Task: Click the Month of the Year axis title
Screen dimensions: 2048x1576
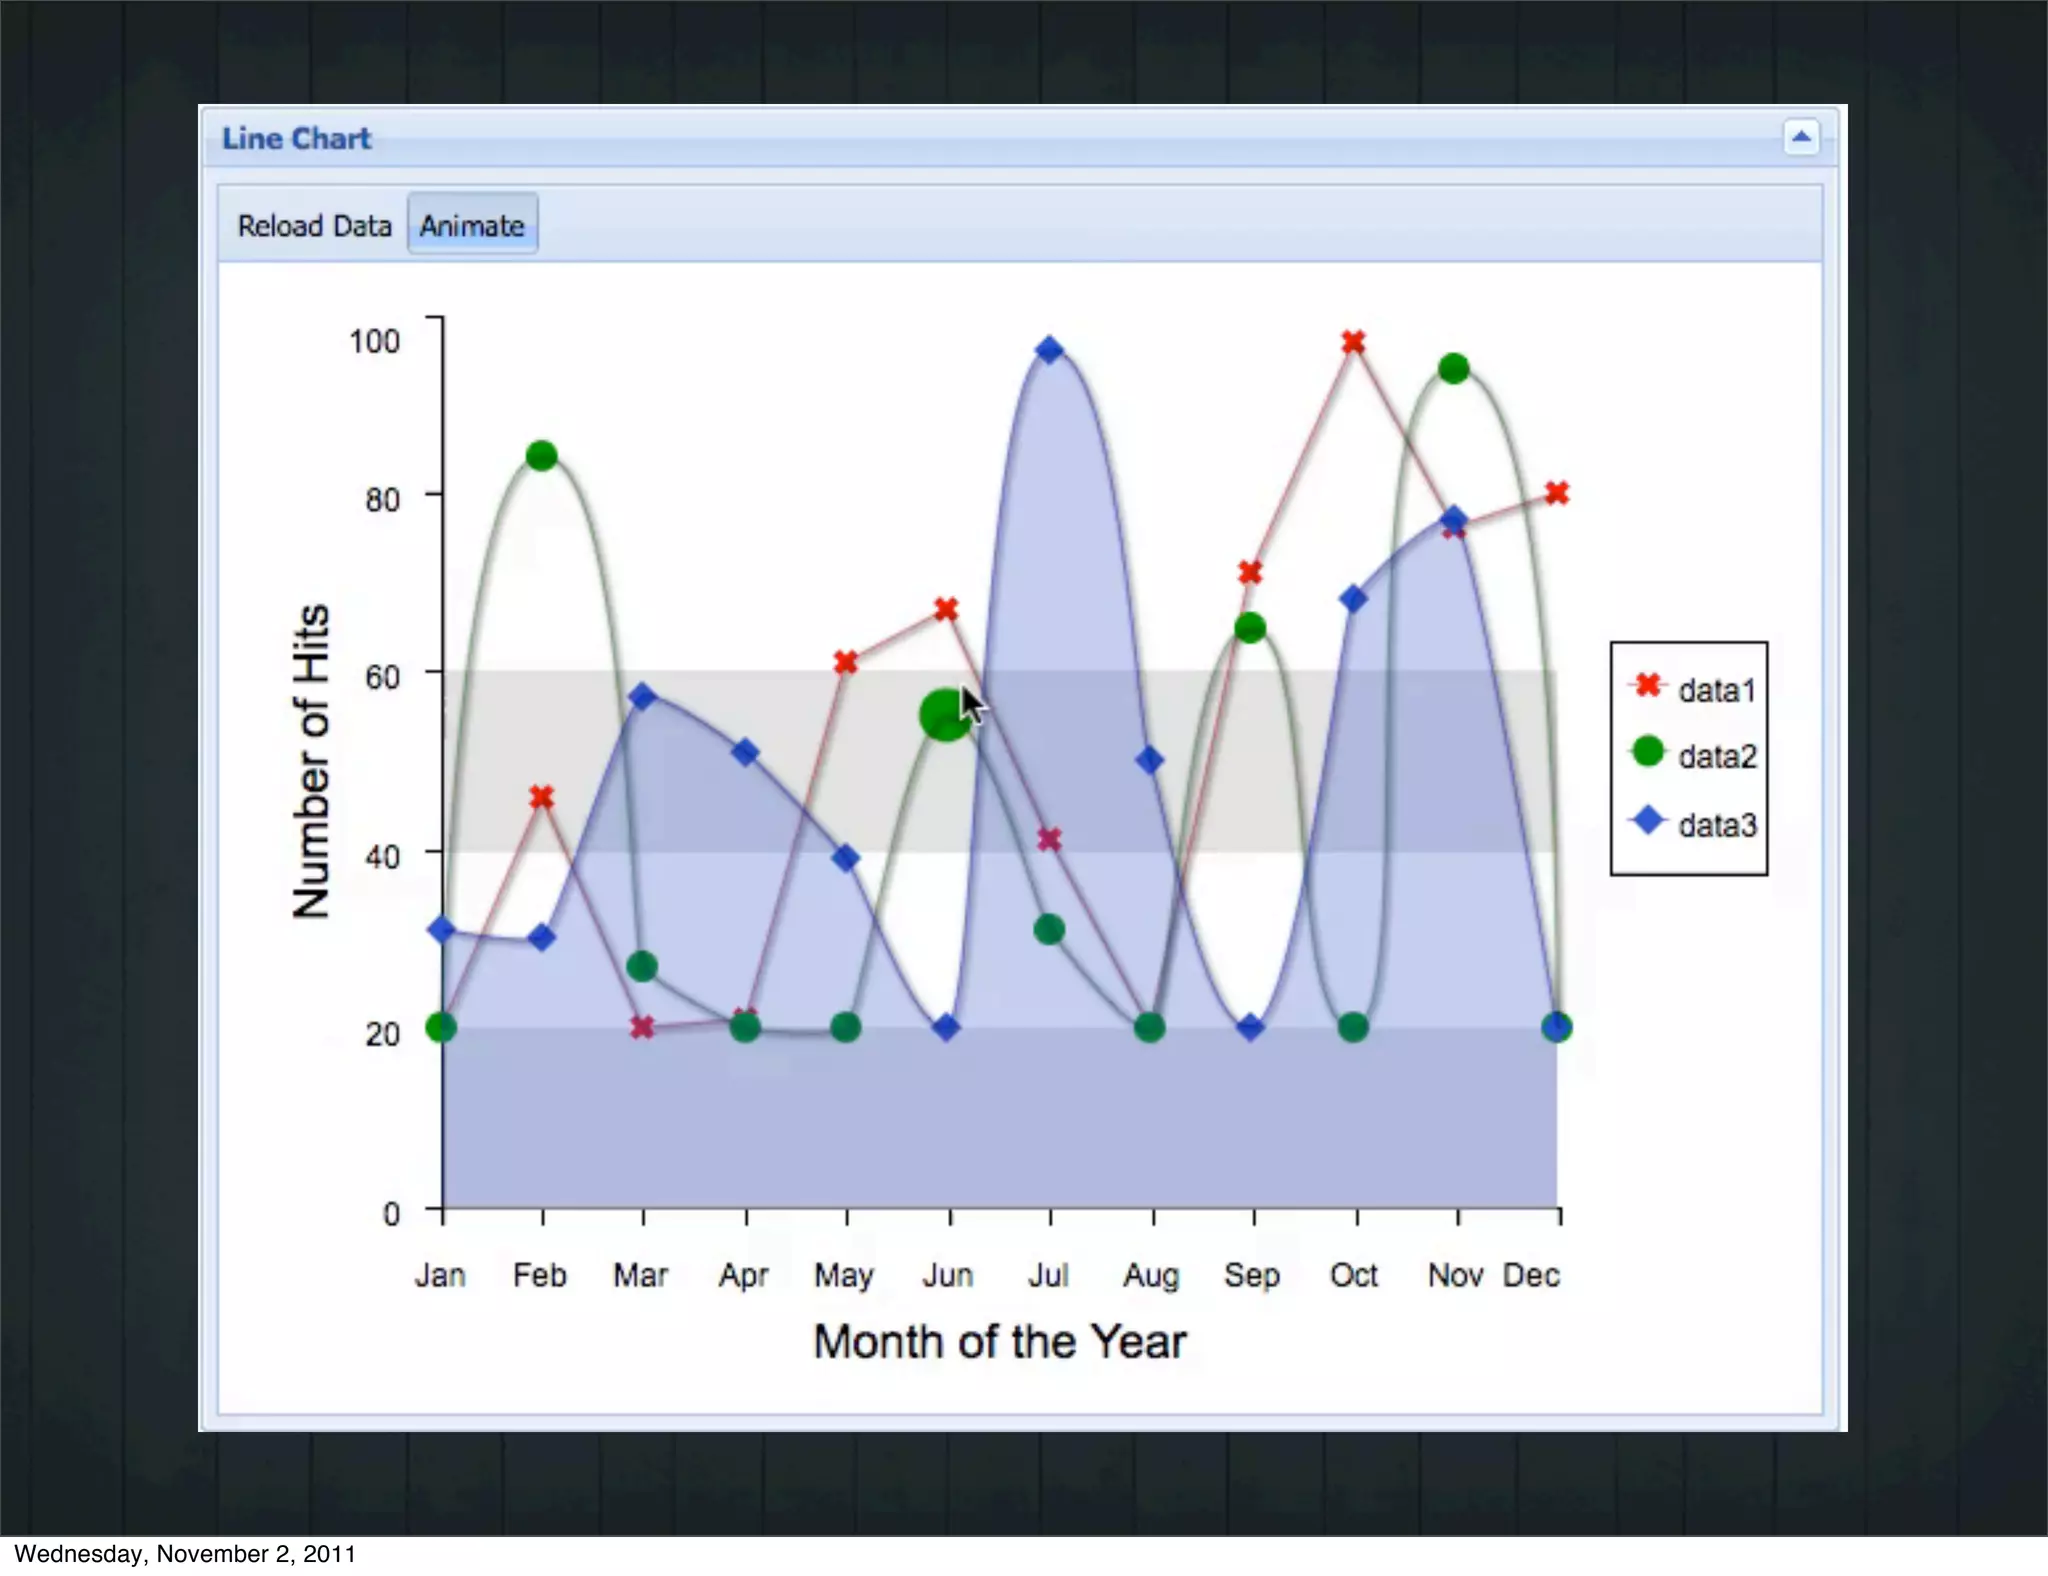Action: (x=999, y=1342)
